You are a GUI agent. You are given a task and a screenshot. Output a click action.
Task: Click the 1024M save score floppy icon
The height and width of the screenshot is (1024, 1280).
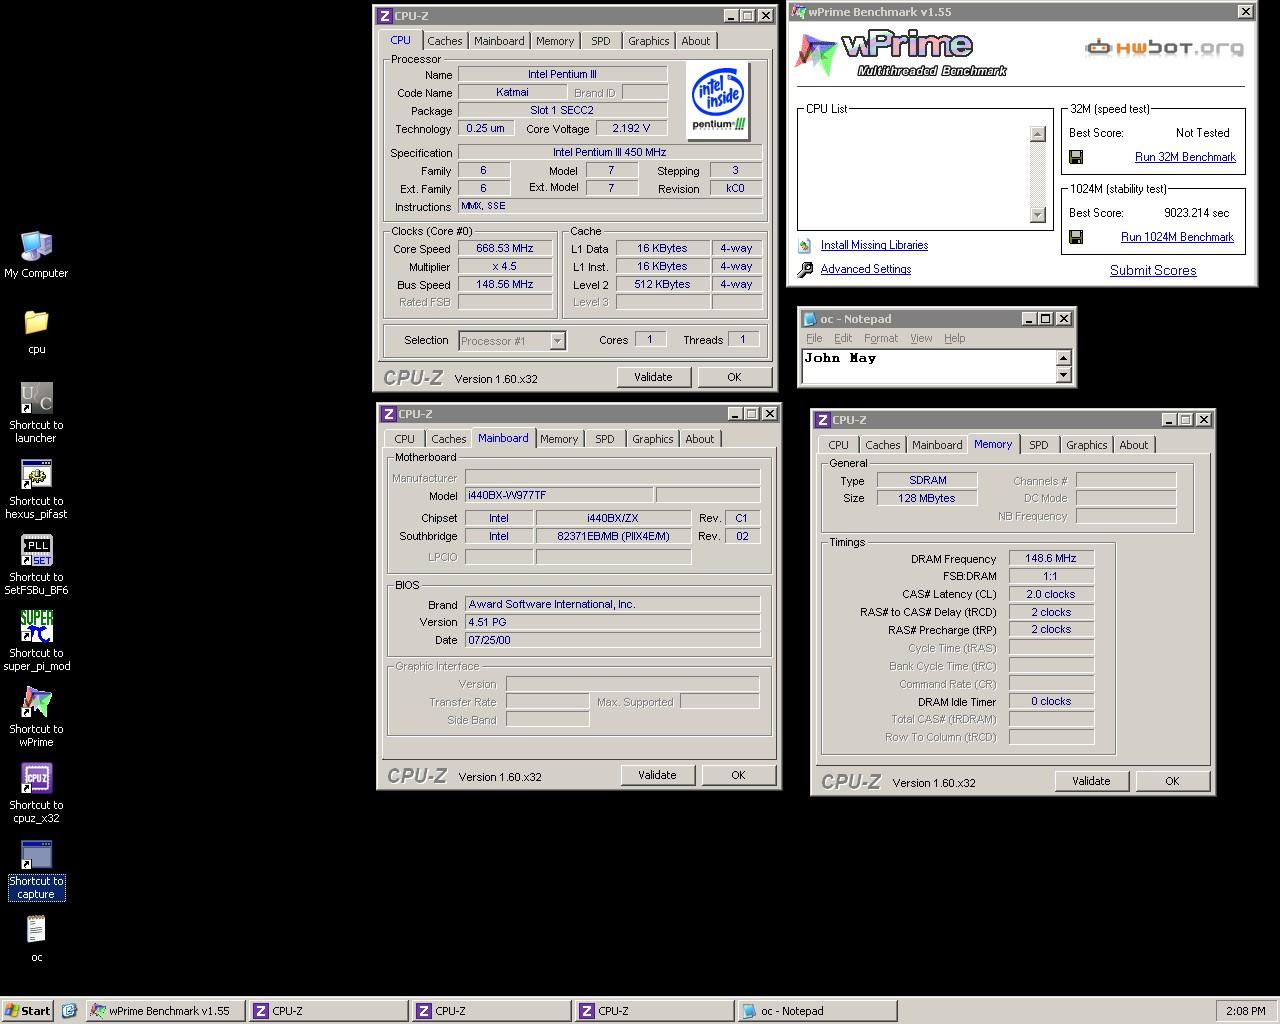coord(1076,237)
